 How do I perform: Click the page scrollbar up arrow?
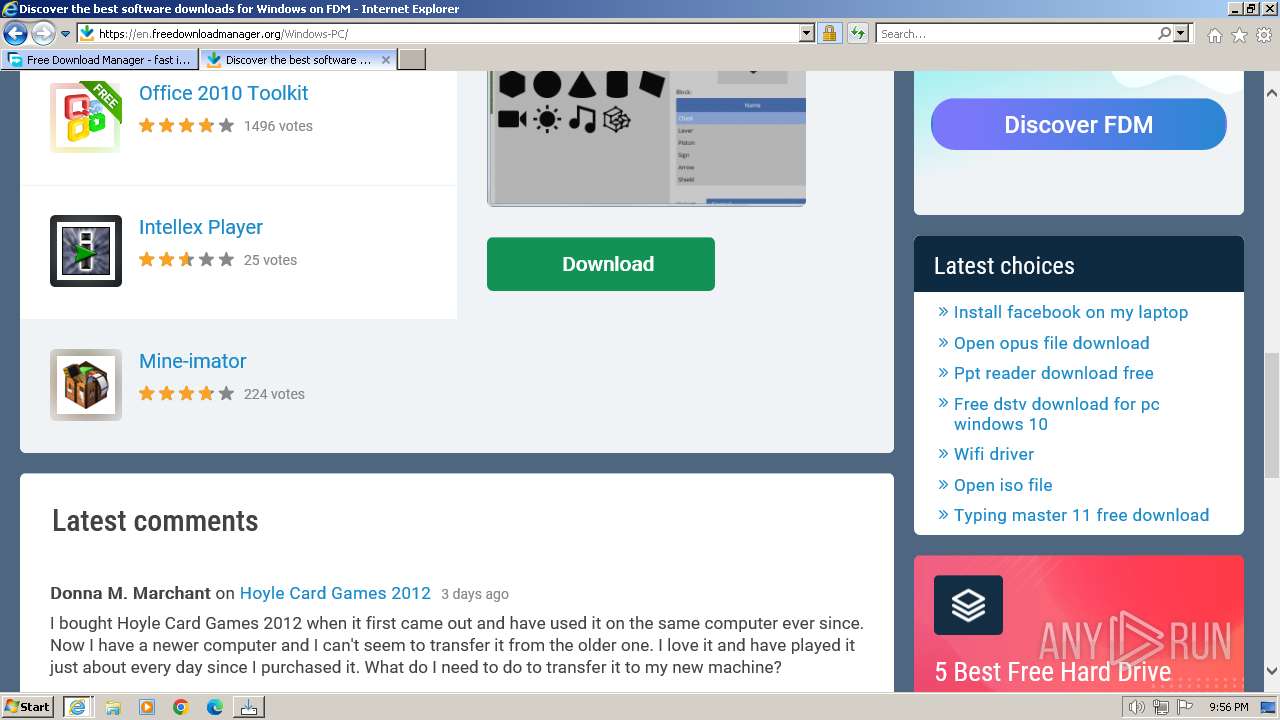point(1271,93)
